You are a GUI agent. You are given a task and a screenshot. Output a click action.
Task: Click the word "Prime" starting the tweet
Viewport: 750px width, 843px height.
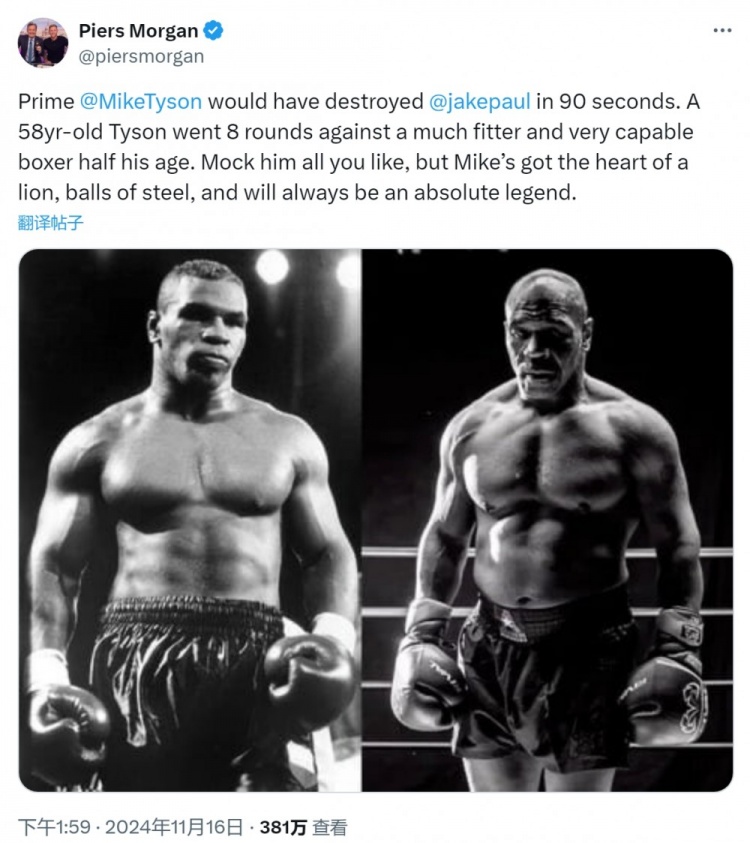click(x=46, y=102)
